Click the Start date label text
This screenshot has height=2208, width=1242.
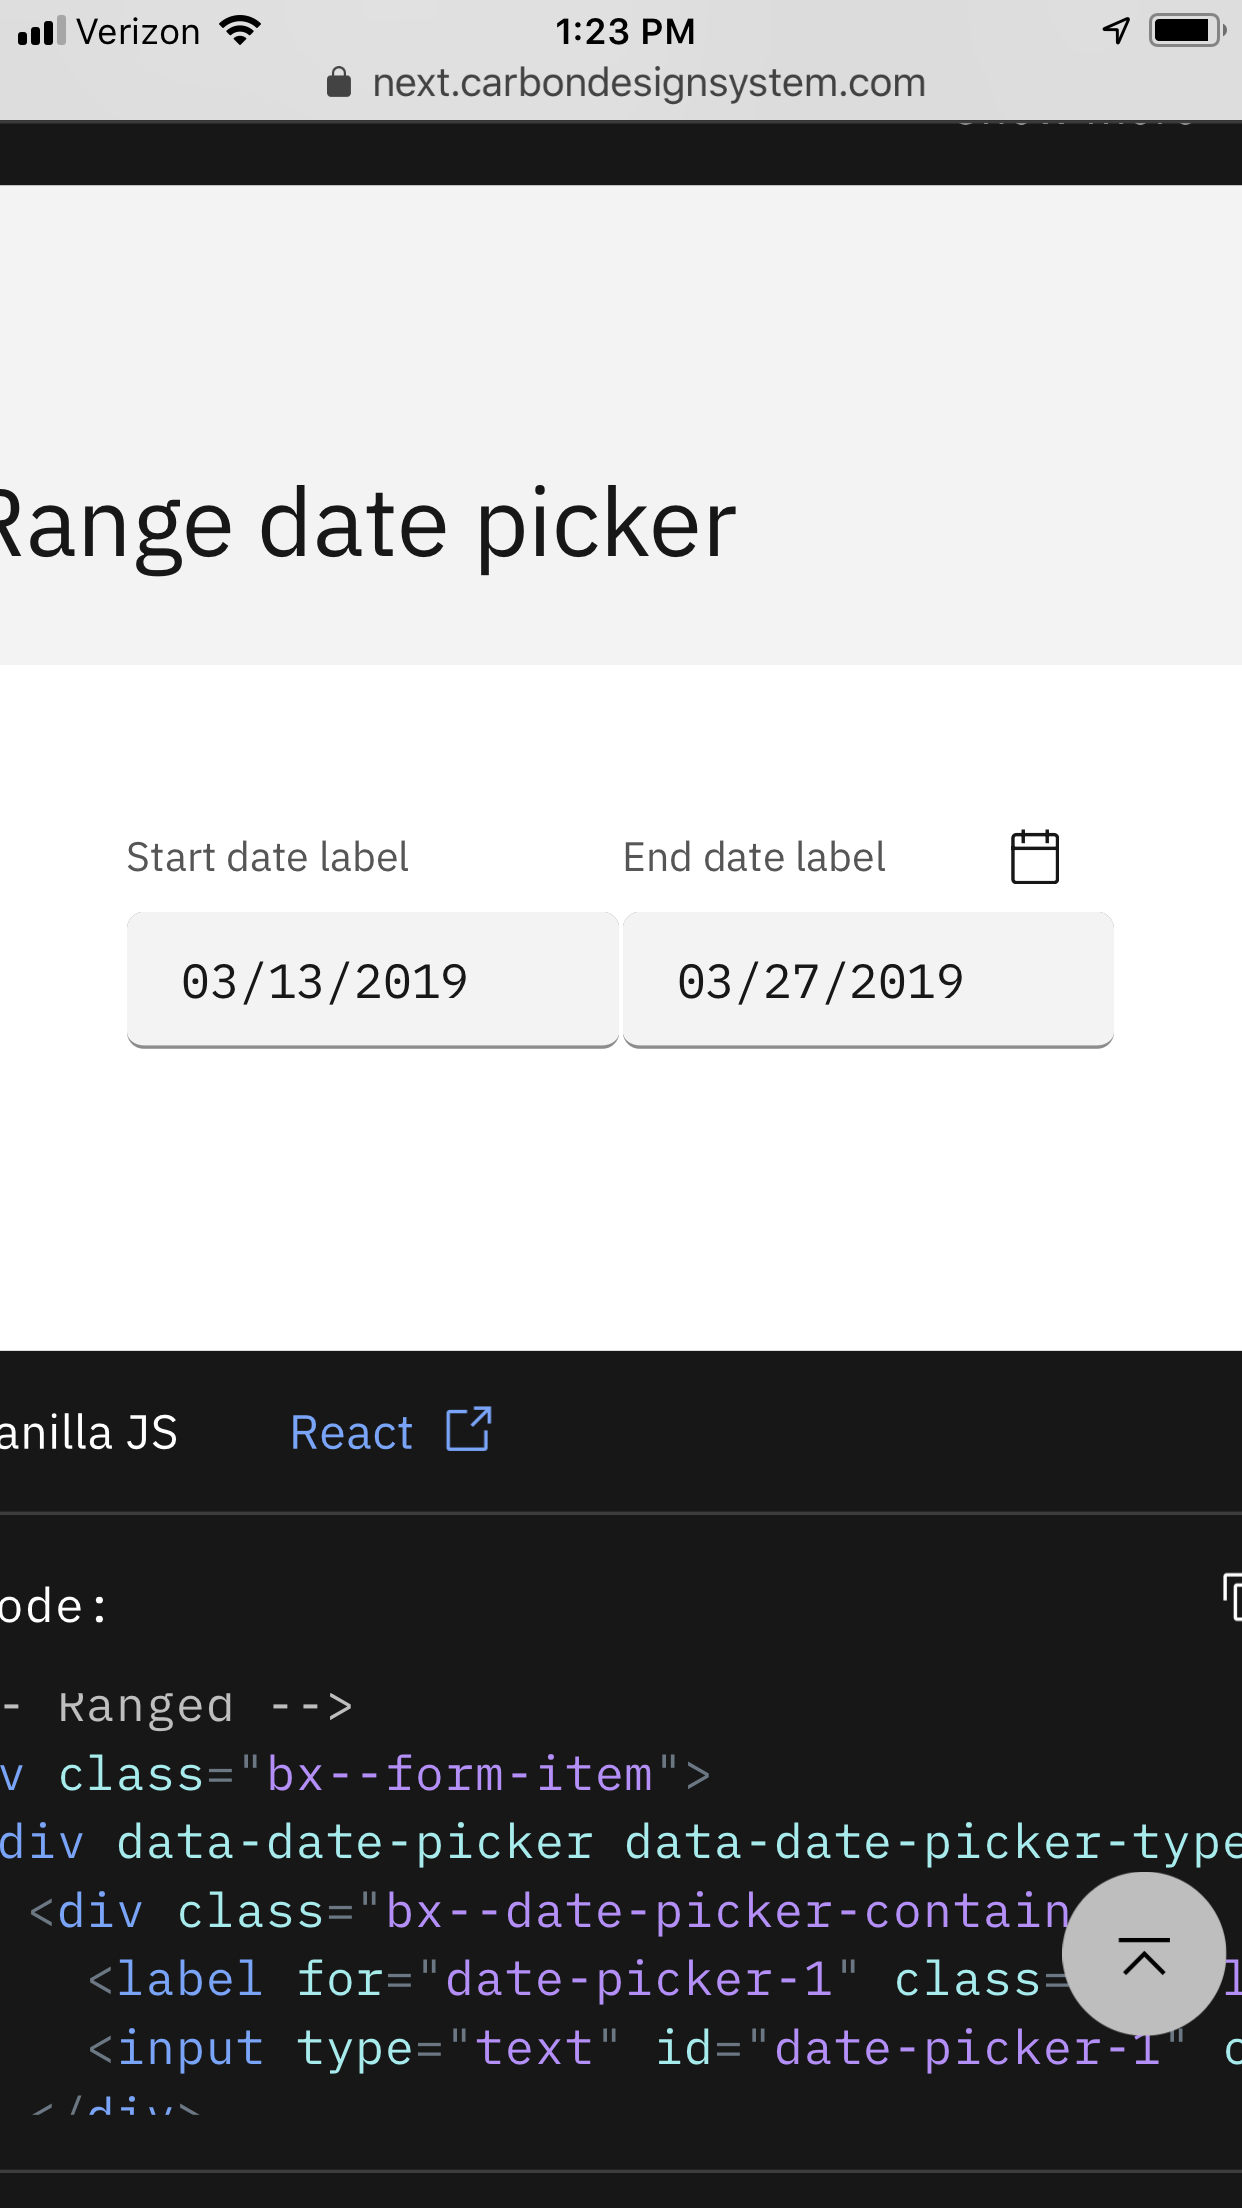(268, 858)
